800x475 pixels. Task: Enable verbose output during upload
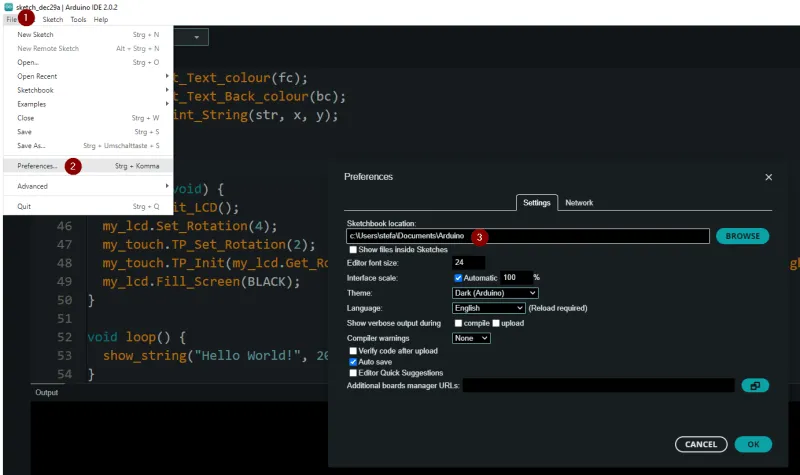[496, 323]
